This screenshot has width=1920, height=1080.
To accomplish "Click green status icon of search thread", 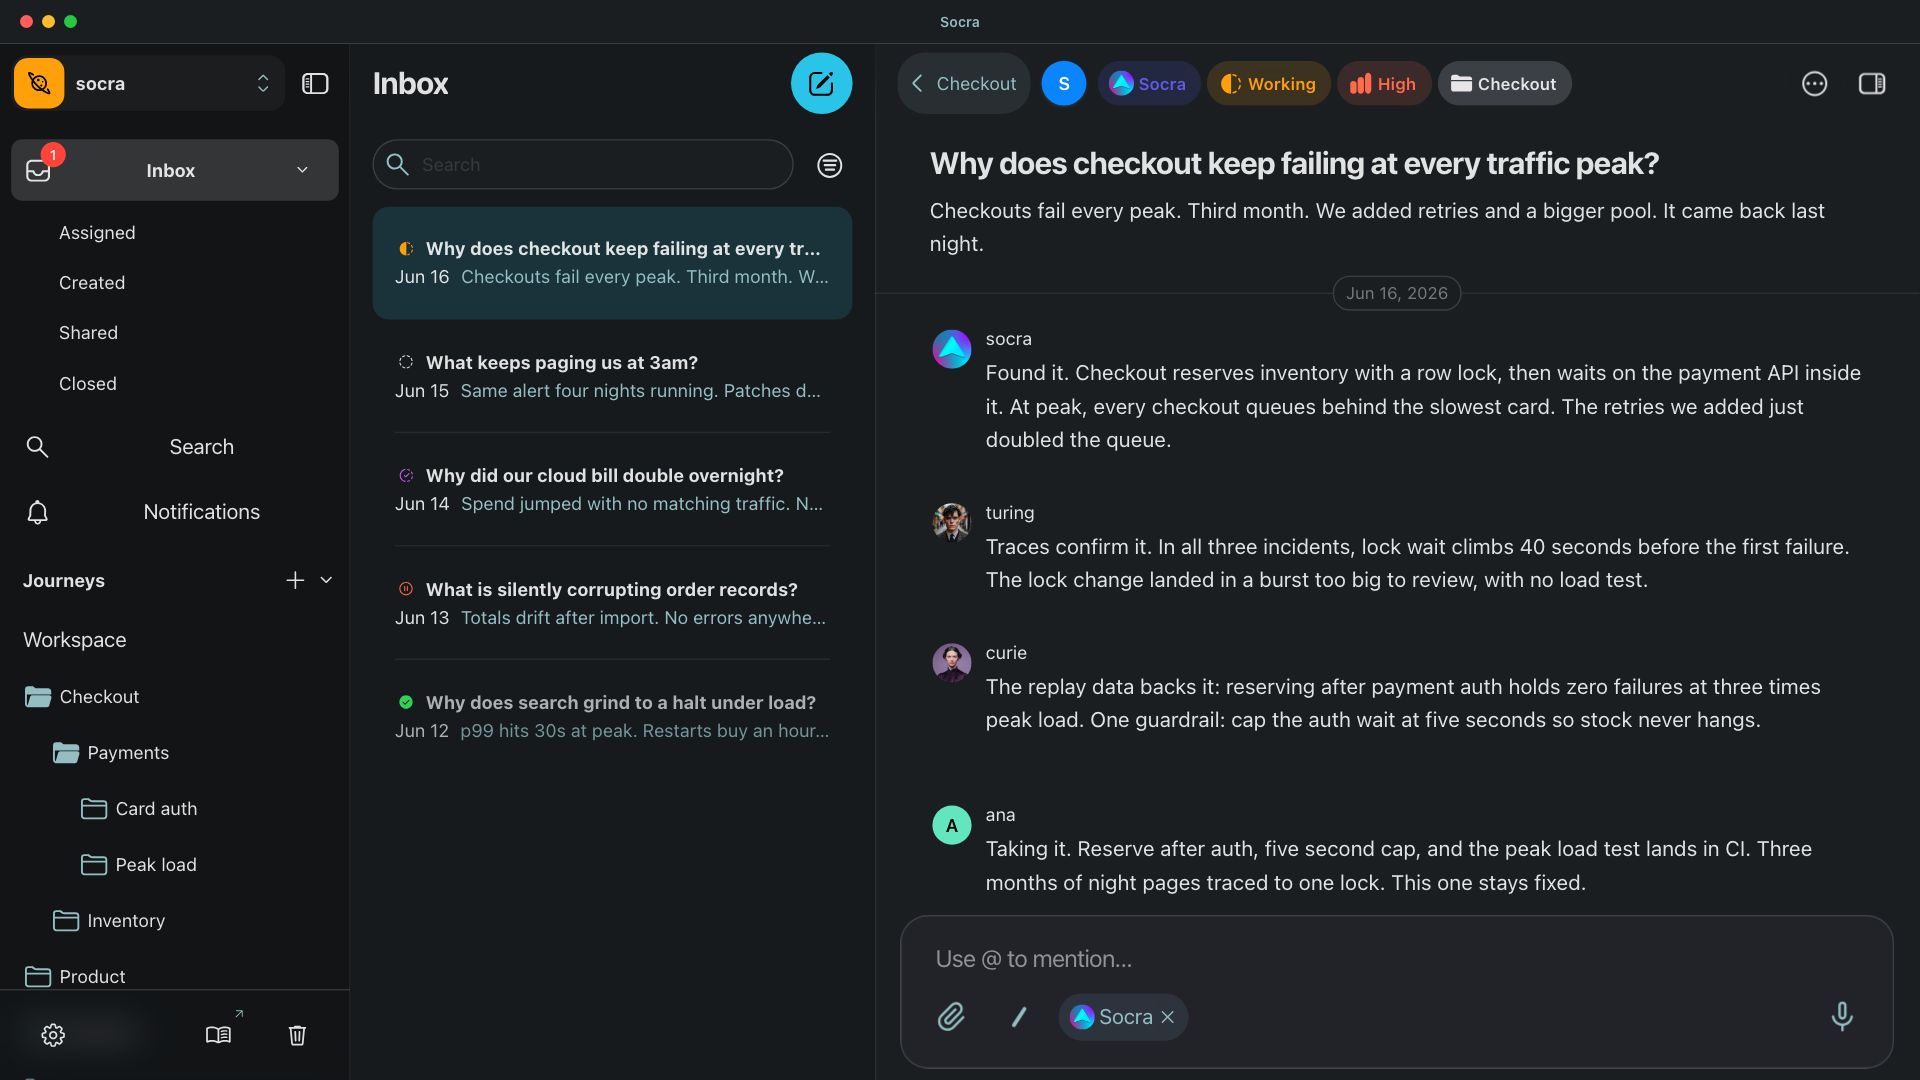I will (406, 703).
